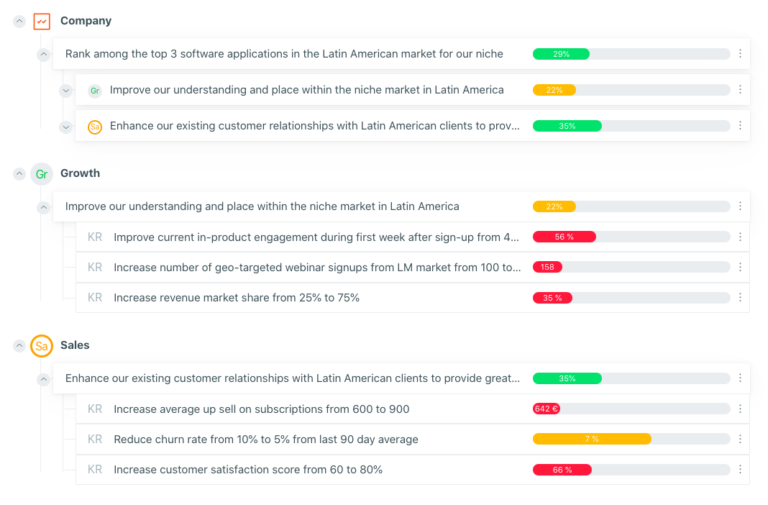Screen dimensions: 768x505
Task: Expand the Sa customer relationships child objective
Action: (66, 127)
